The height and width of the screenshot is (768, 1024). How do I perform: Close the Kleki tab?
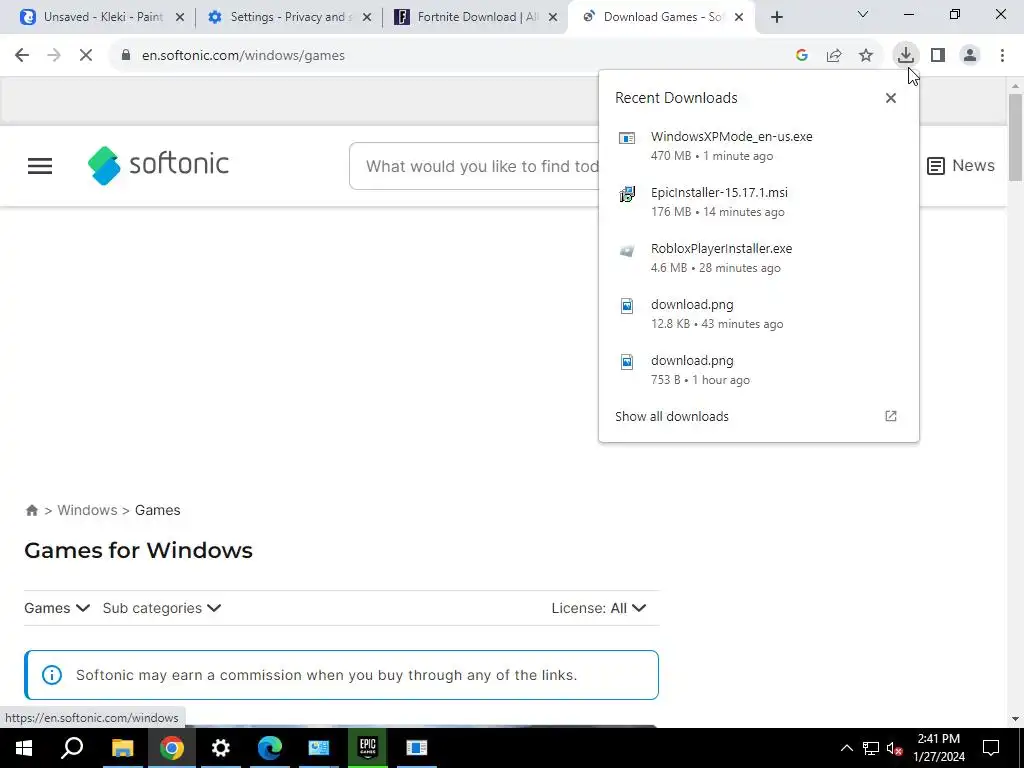tap(180, 18)
